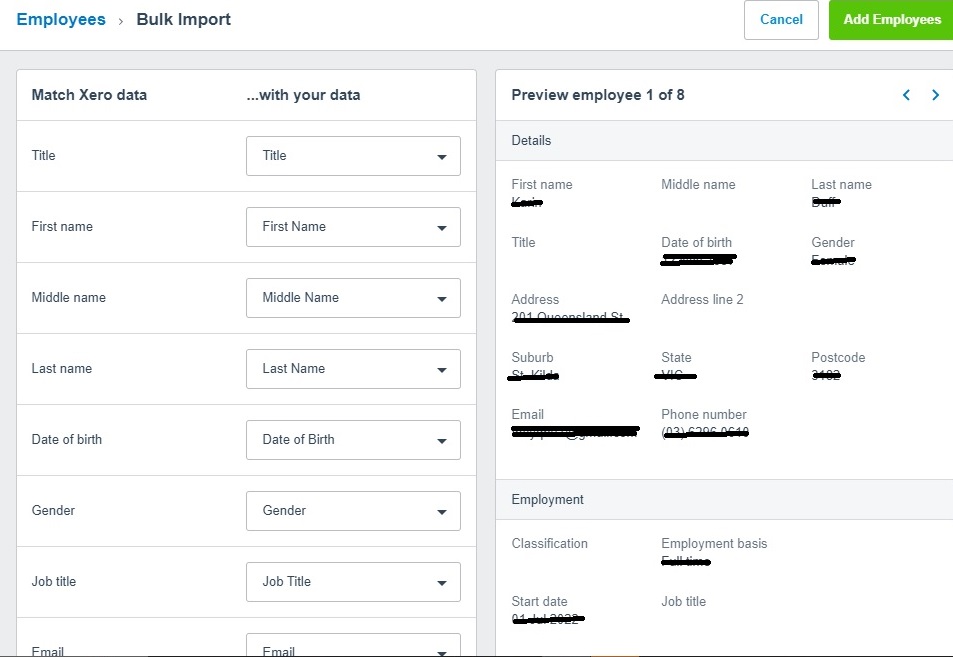The width and height of the screenshot is (953, 657).
Task: Open the Gender mapping dropdown
Action: click(x=353, y=511)
